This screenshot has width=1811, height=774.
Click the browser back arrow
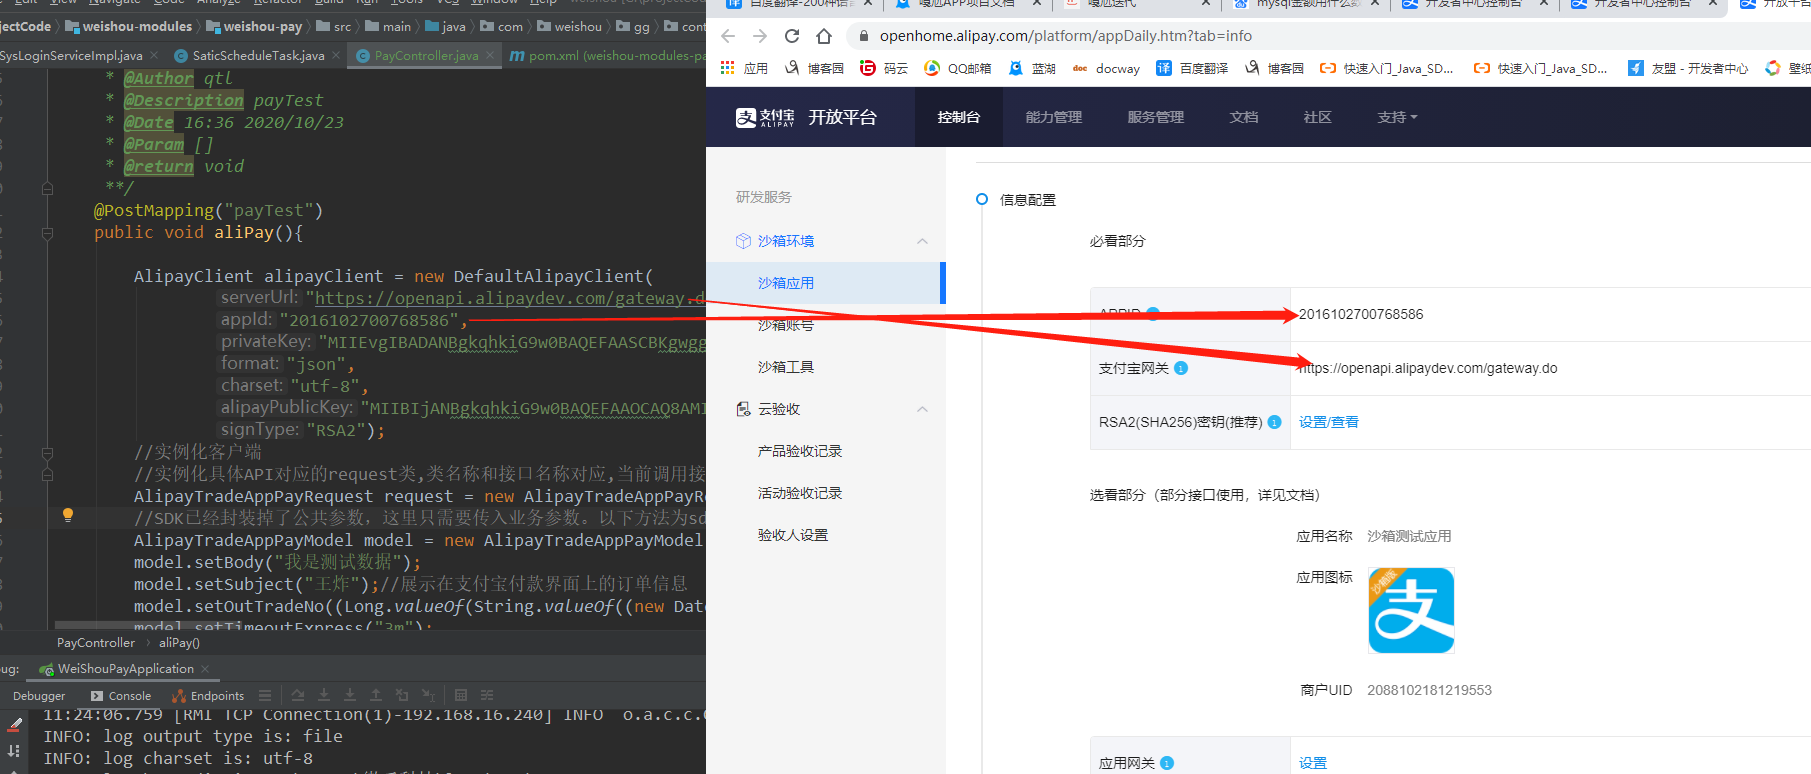[x=728, y=36]
